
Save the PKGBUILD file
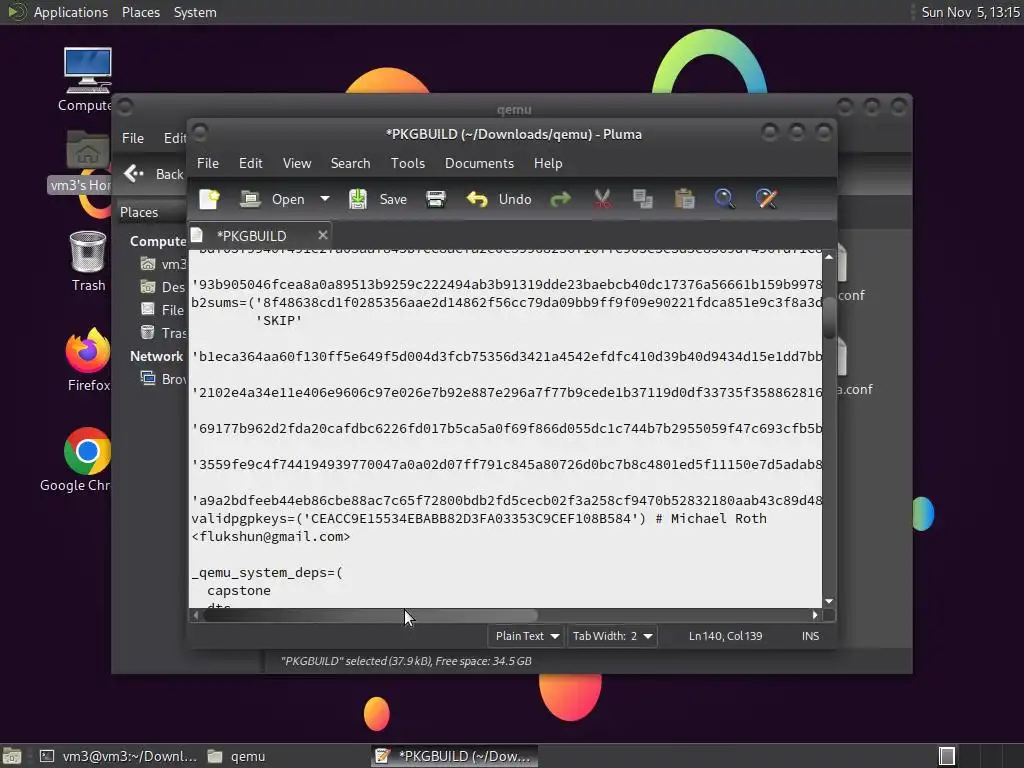(x=377, y=199)
